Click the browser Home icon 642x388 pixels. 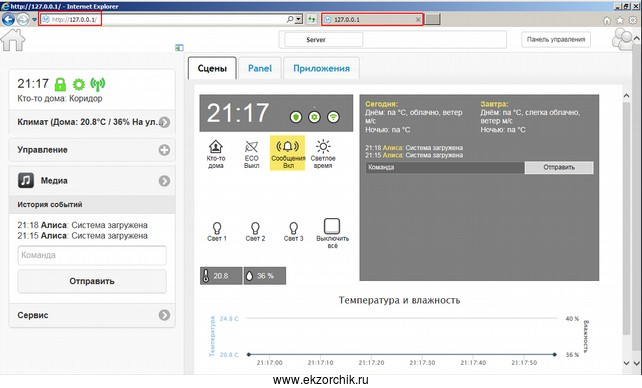click(x=607, y=20)
